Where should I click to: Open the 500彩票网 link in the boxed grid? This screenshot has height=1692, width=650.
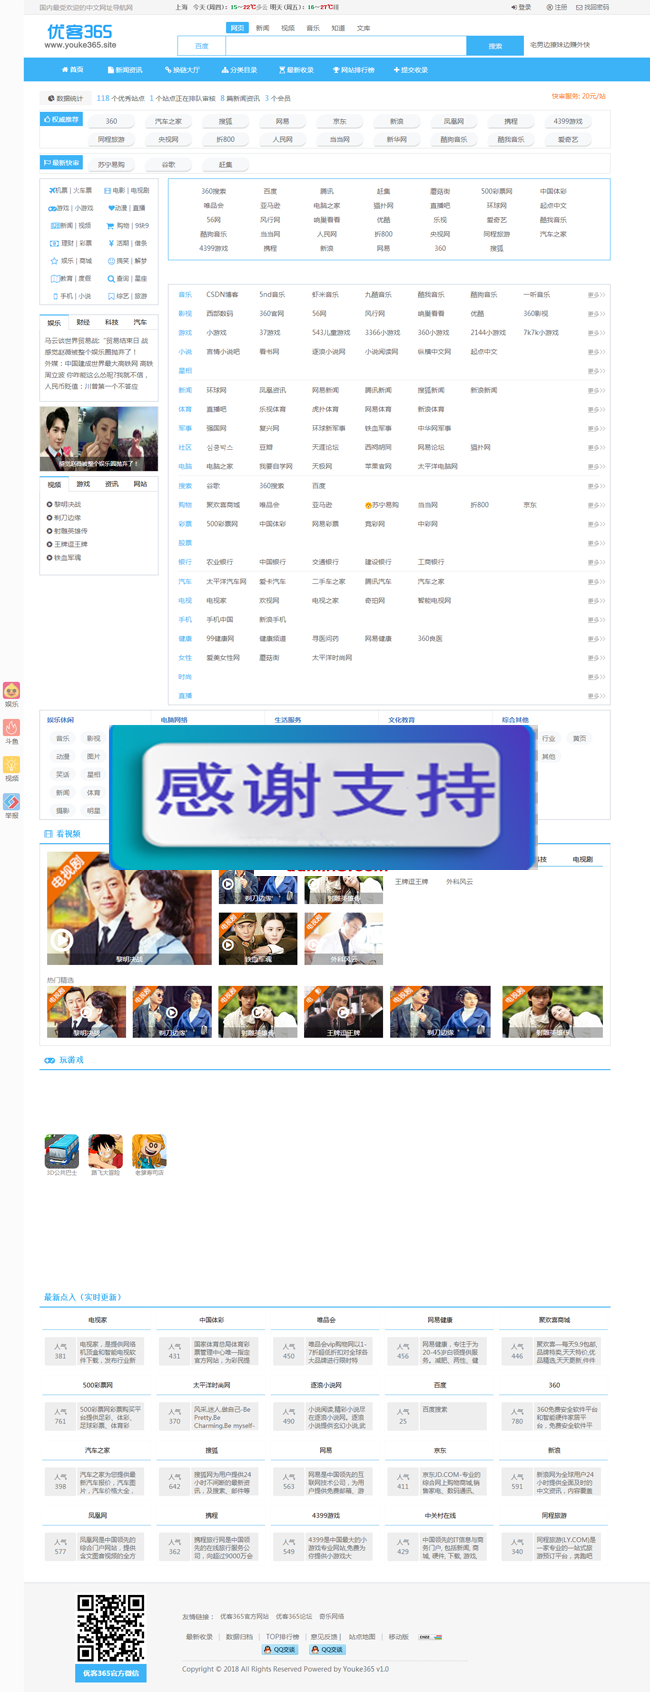(496, 191)
